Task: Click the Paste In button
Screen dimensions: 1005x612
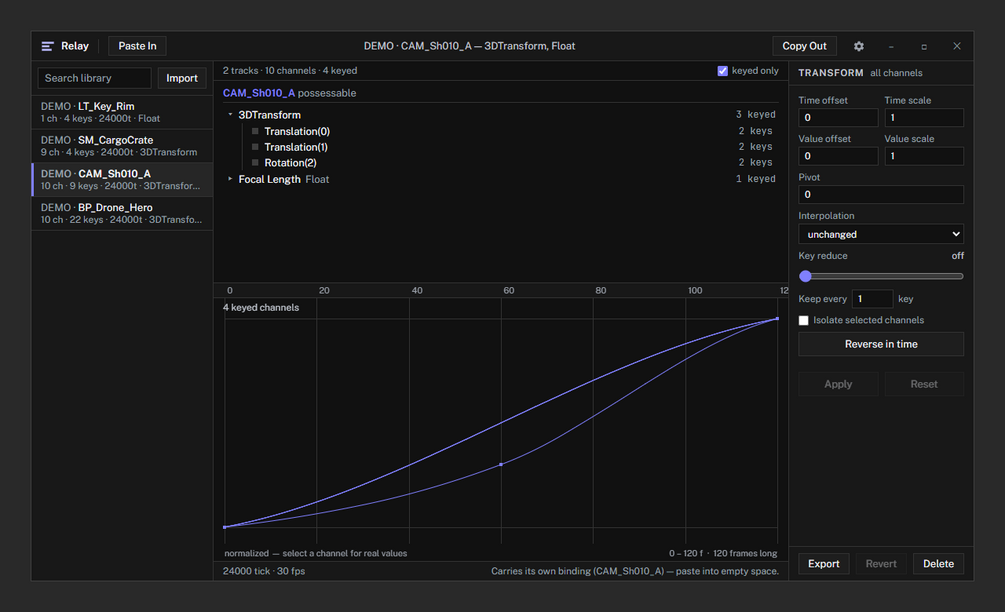Action: 137,46
